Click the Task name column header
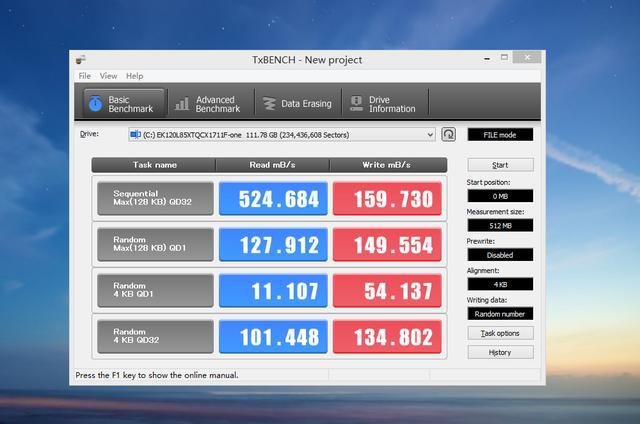 (154, 165)
